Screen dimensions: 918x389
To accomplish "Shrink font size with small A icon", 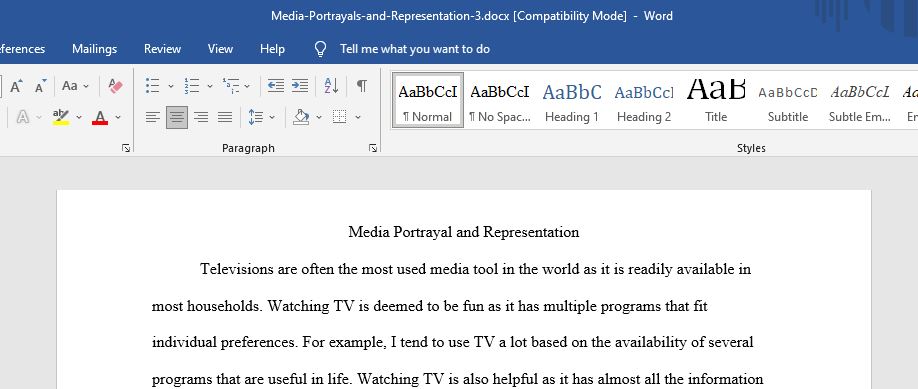I will (40, 86).
